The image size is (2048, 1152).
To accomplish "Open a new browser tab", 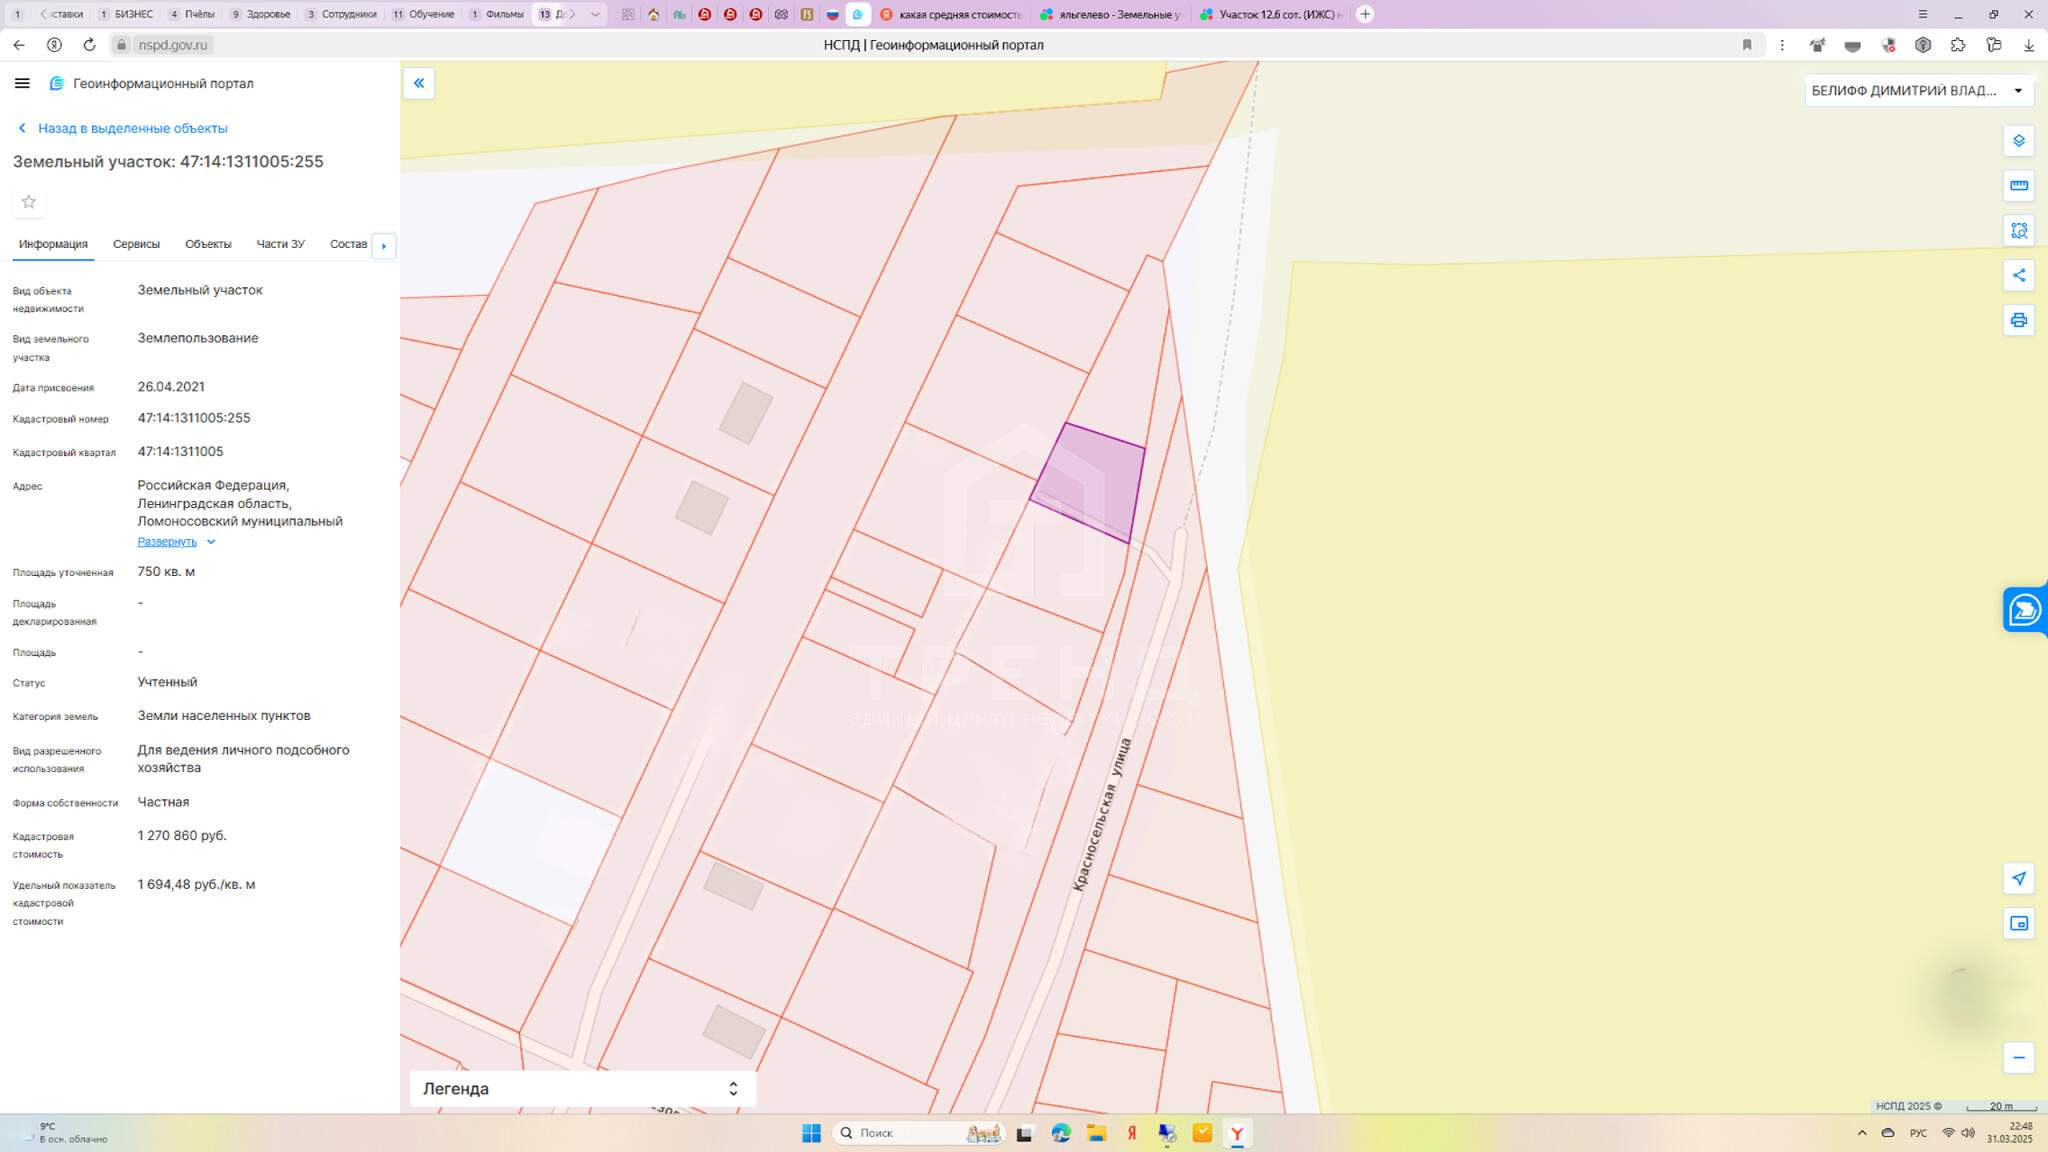I will pos(1365,14).
